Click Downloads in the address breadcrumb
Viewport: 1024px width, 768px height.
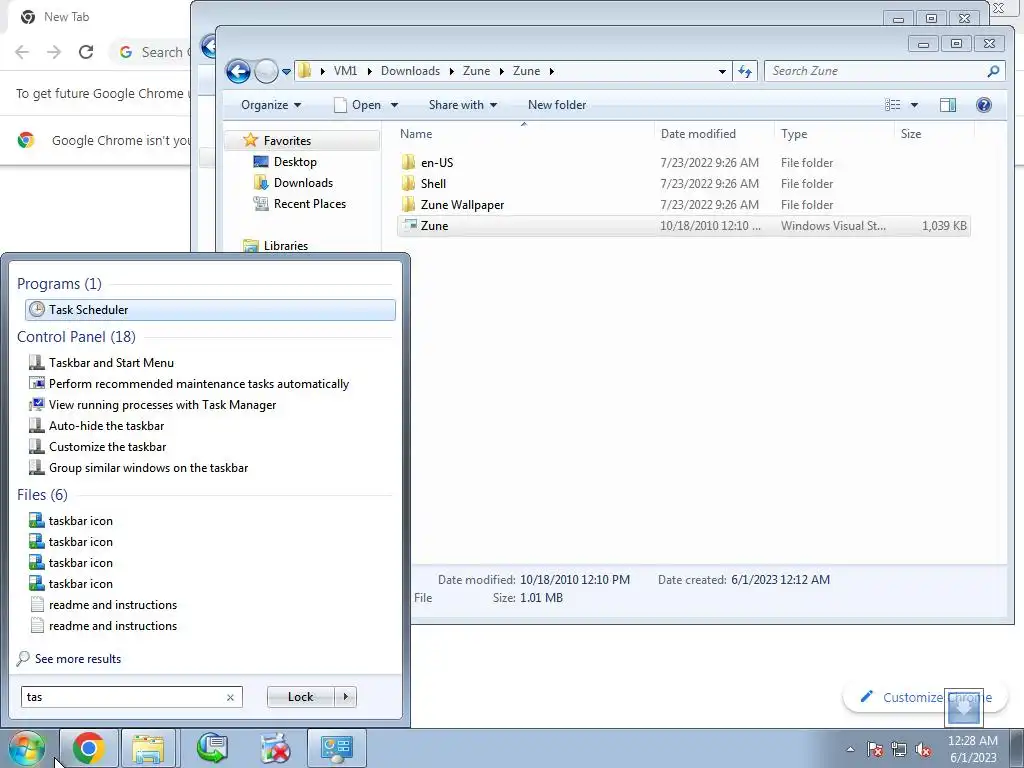[x=410, y=71]
